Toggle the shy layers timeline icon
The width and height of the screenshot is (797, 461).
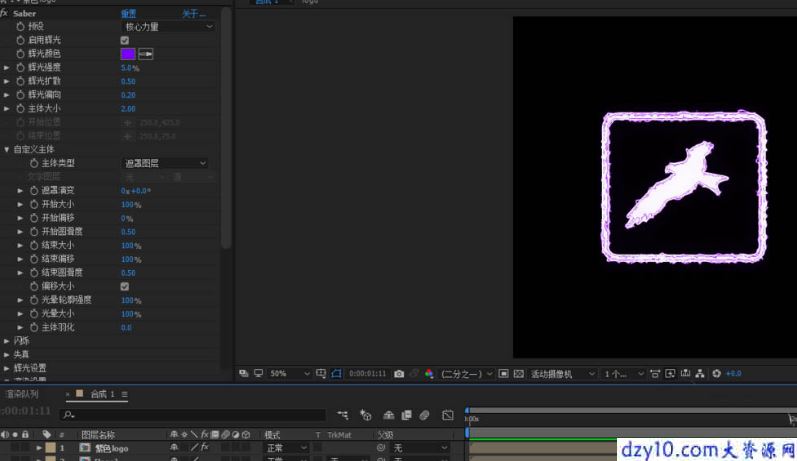[x=388, y=415]
